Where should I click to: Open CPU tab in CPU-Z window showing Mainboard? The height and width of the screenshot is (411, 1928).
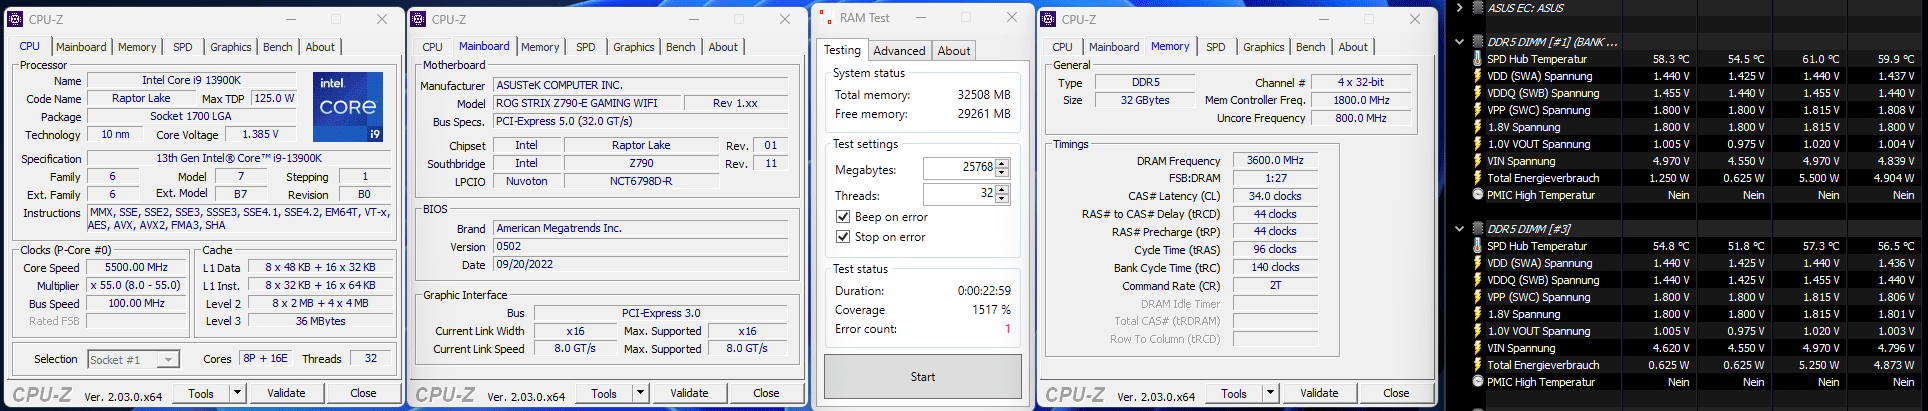[433, 47]
